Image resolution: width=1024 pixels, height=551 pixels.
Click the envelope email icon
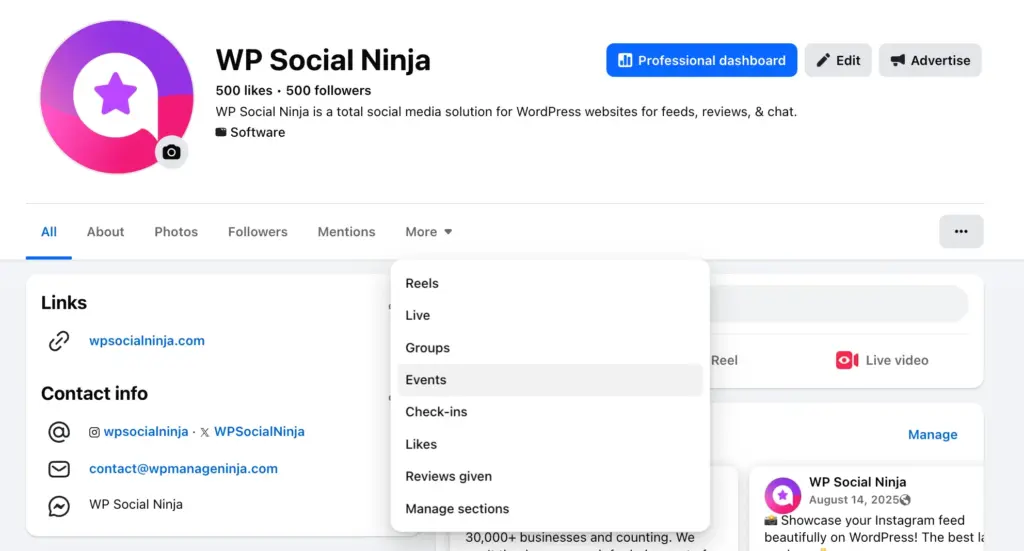pos(59,469)
